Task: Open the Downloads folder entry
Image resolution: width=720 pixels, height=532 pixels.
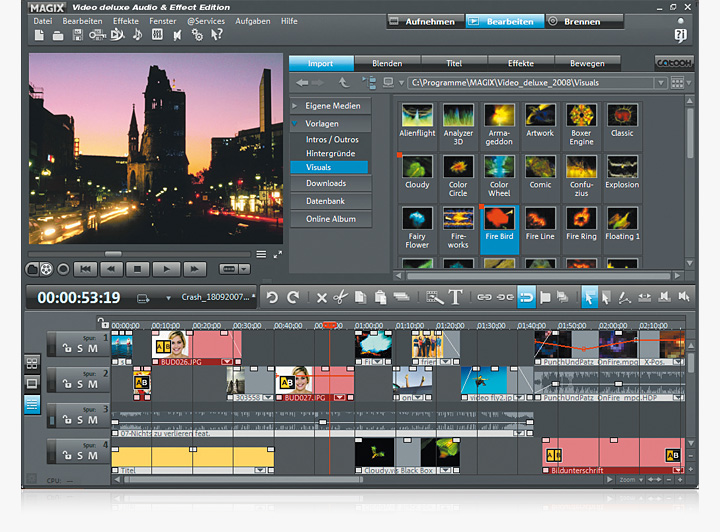Action: [x=331, y=183]
